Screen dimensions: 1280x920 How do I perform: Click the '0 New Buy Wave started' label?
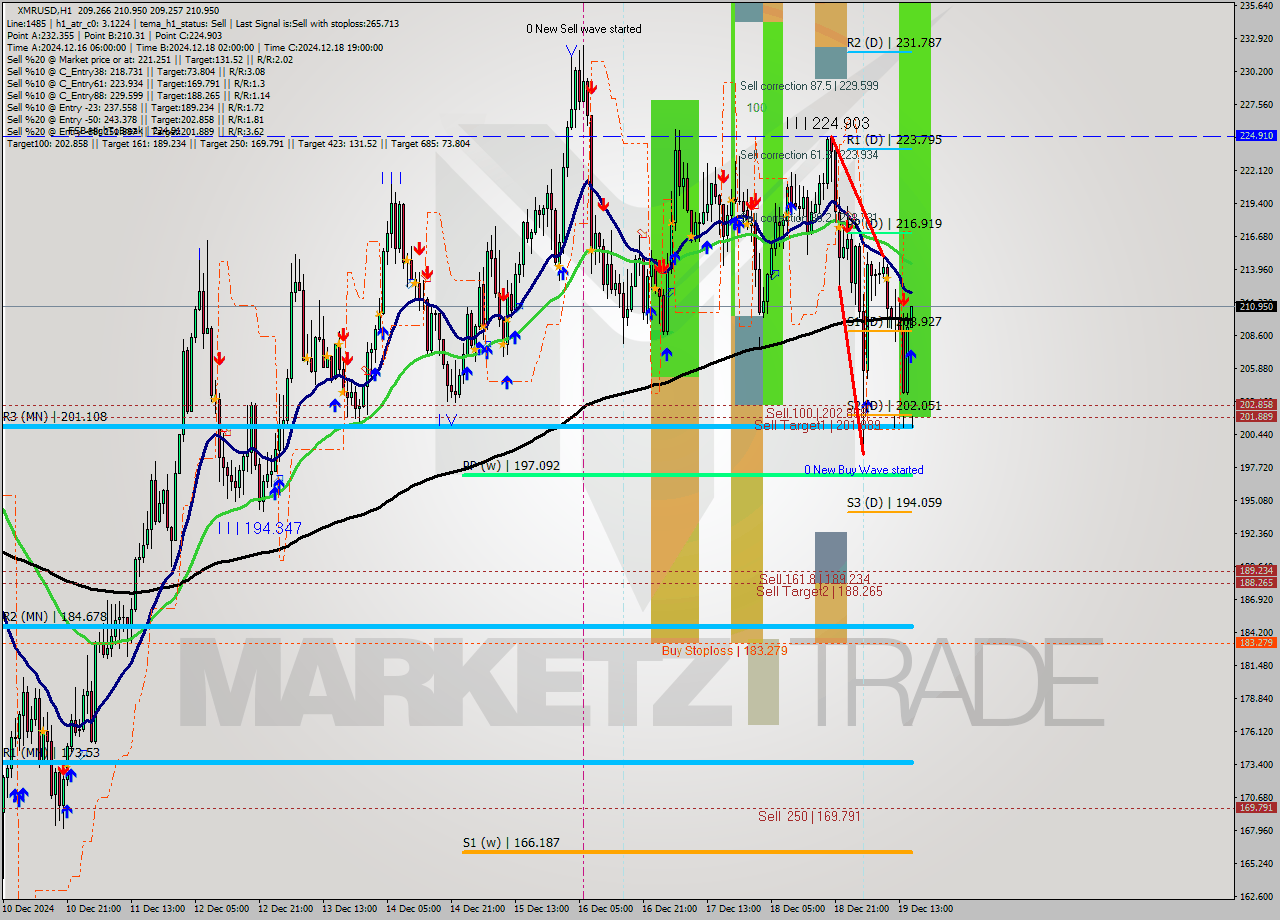coord(864,470)
